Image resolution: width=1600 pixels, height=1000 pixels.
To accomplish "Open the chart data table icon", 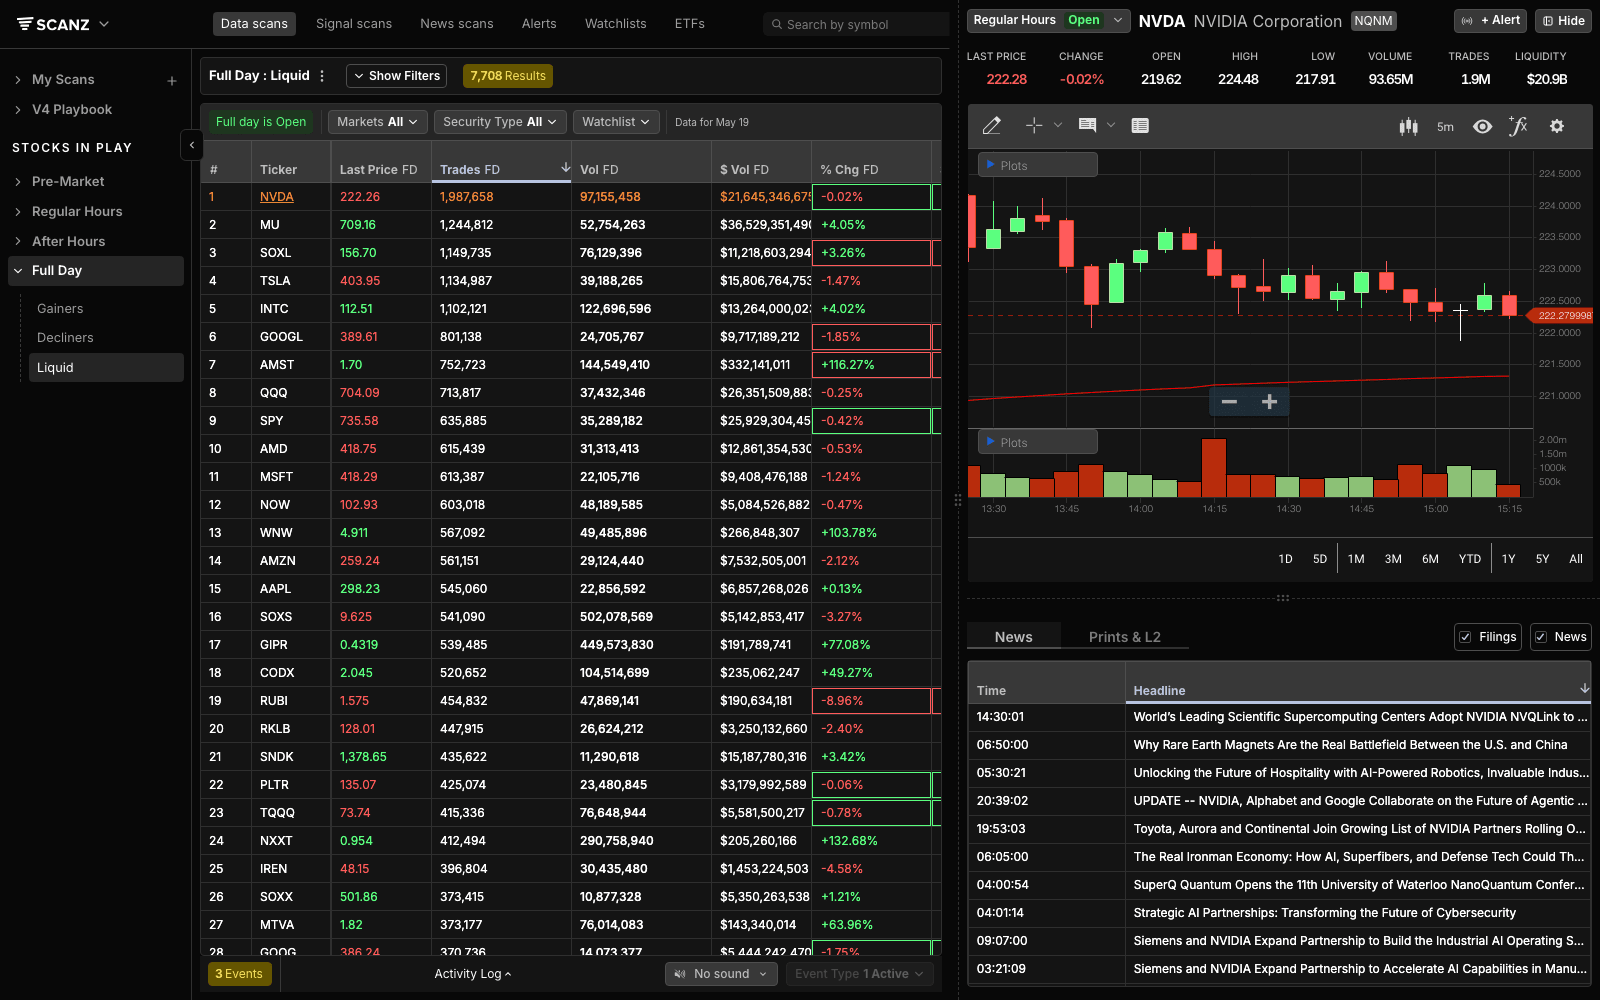I will [x=1140, y=126].
